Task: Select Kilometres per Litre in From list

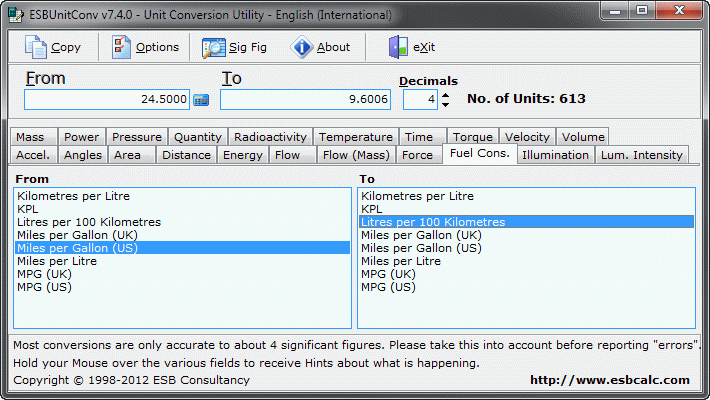Action: (x=73, y=196)
